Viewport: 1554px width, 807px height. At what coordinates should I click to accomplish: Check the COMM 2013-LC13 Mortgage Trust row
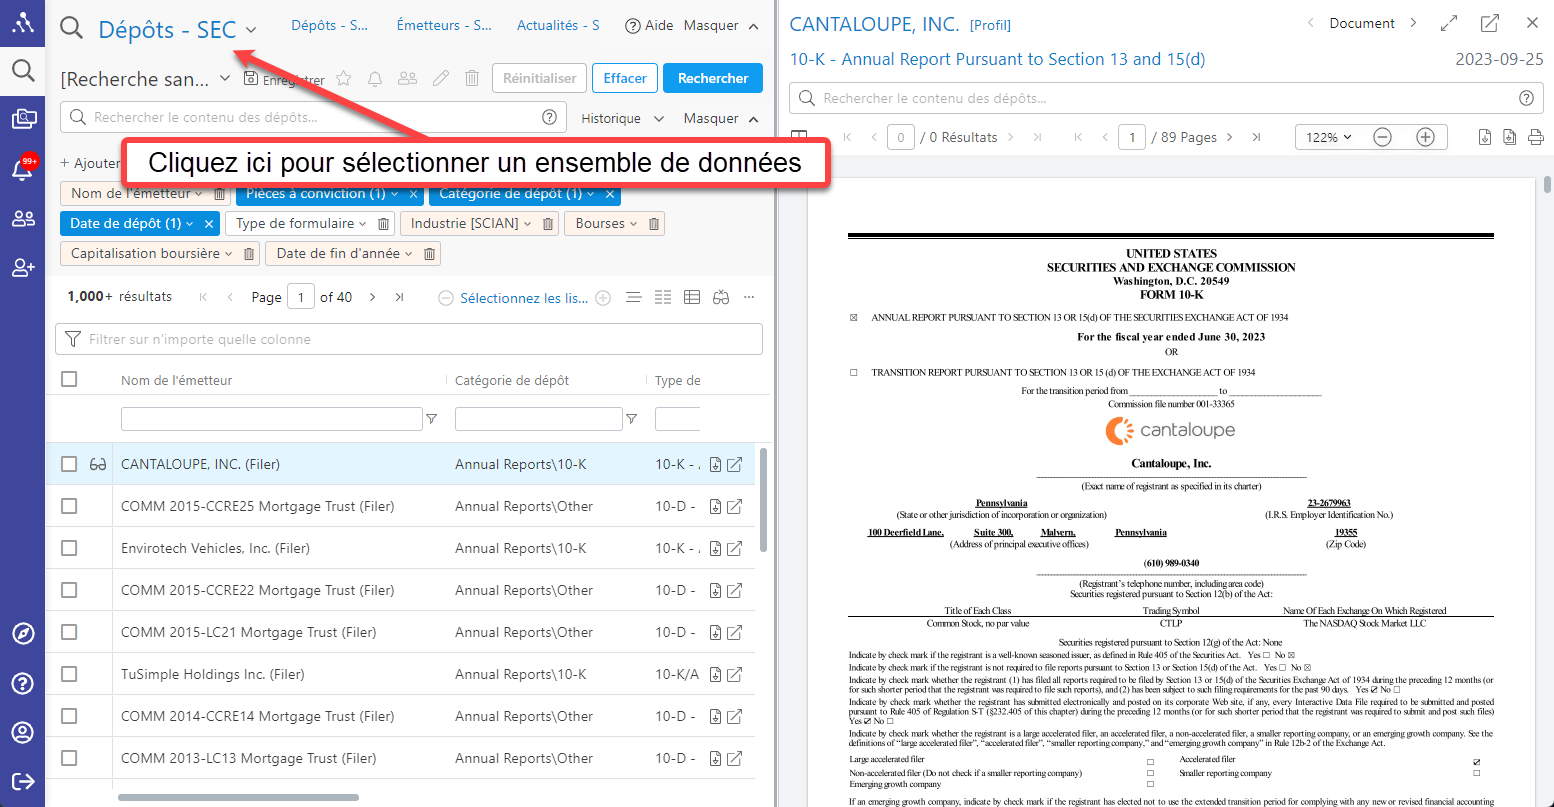pyautogui.click(x=69, y=758)
